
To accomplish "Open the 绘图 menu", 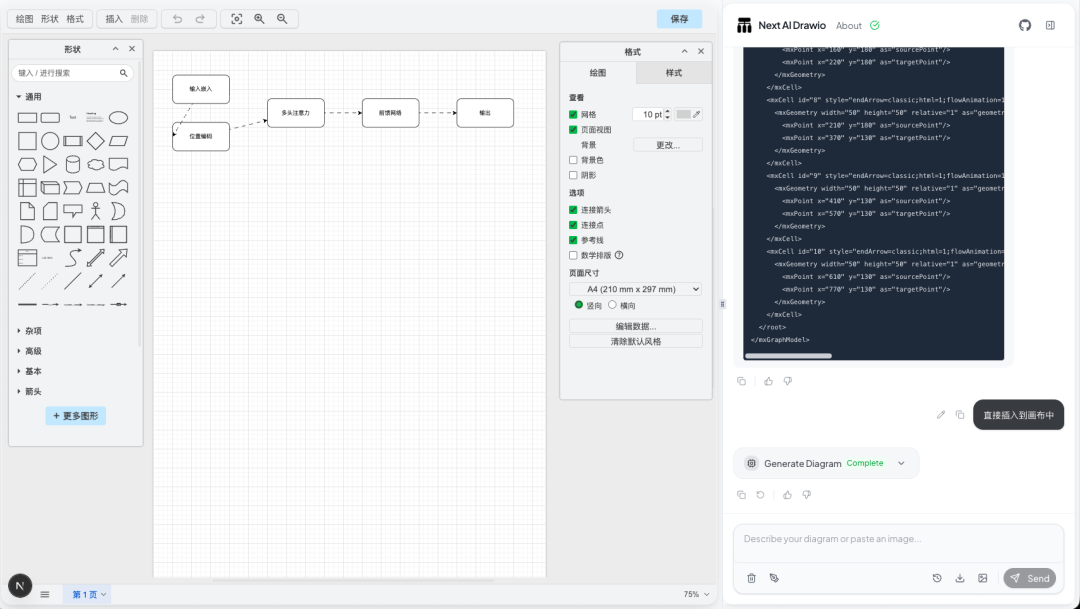I will (24, 19).
